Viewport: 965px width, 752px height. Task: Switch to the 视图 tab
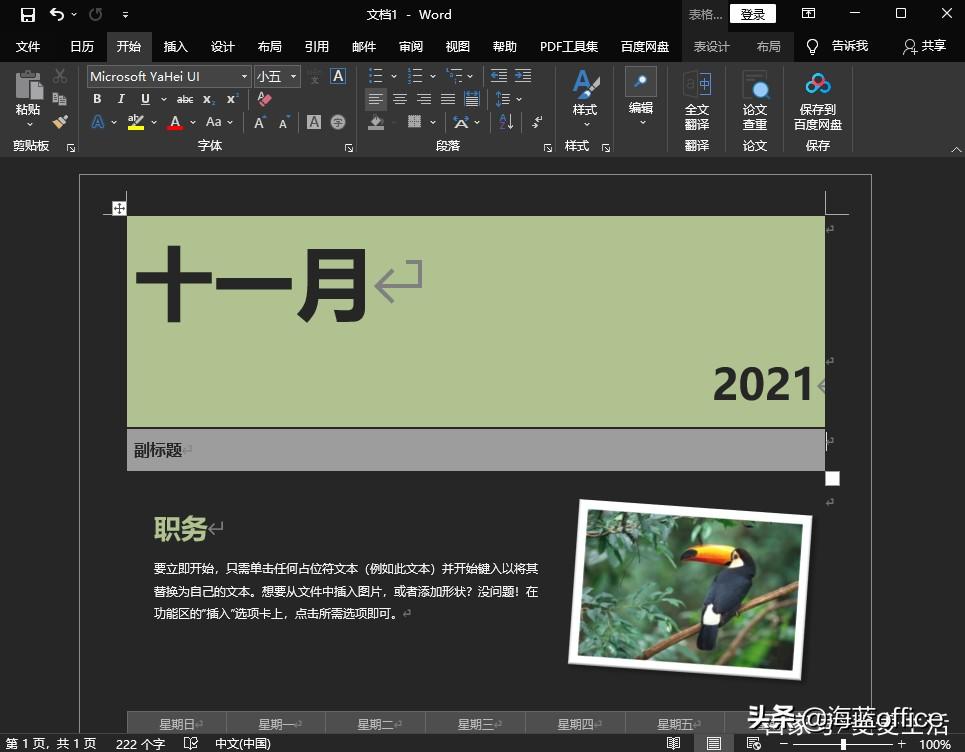pos(457,46)
